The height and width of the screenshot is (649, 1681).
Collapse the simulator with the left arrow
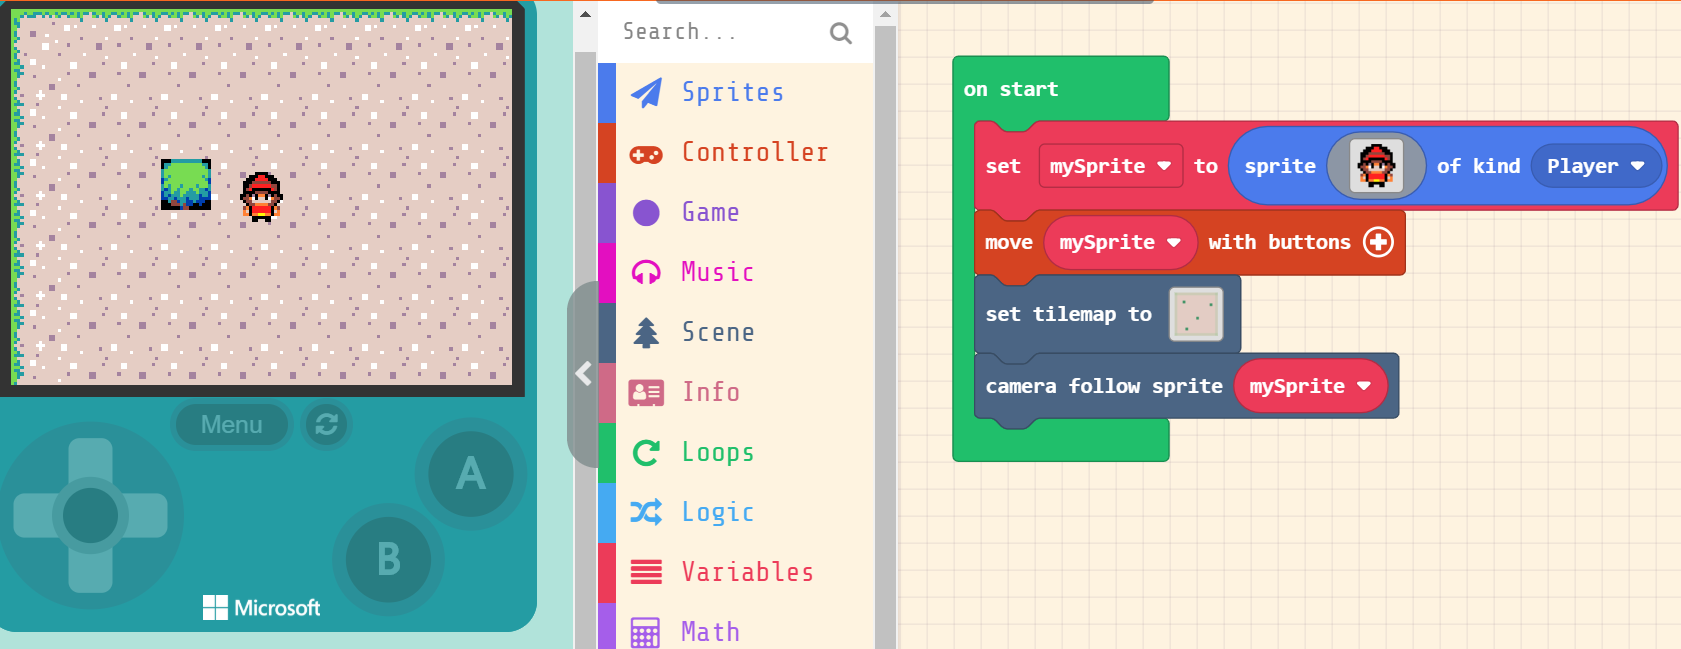coord(584,374)
